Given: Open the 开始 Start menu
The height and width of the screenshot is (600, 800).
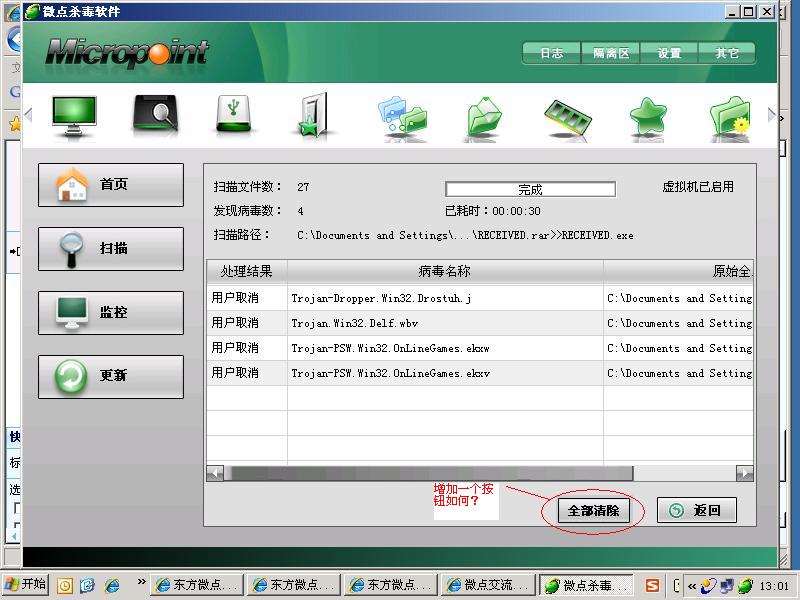Looking at the screenshot, I should click(x=25, y=585).
